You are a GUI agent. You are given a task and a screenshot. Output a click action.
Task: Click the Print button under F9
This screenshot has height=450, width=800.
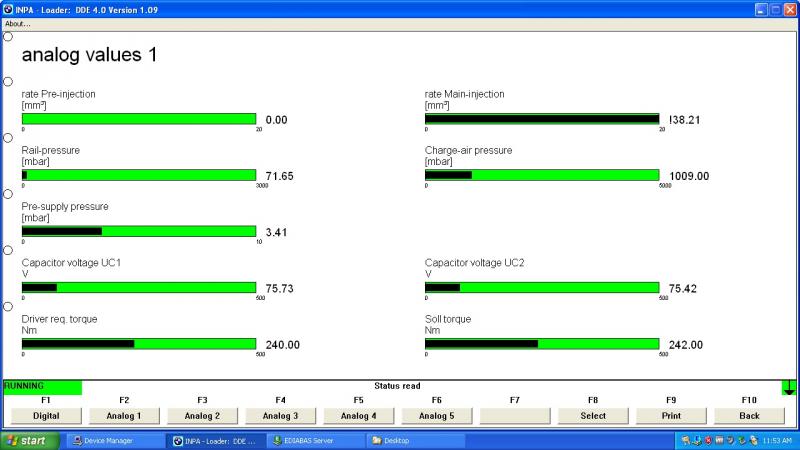[671, 415]
